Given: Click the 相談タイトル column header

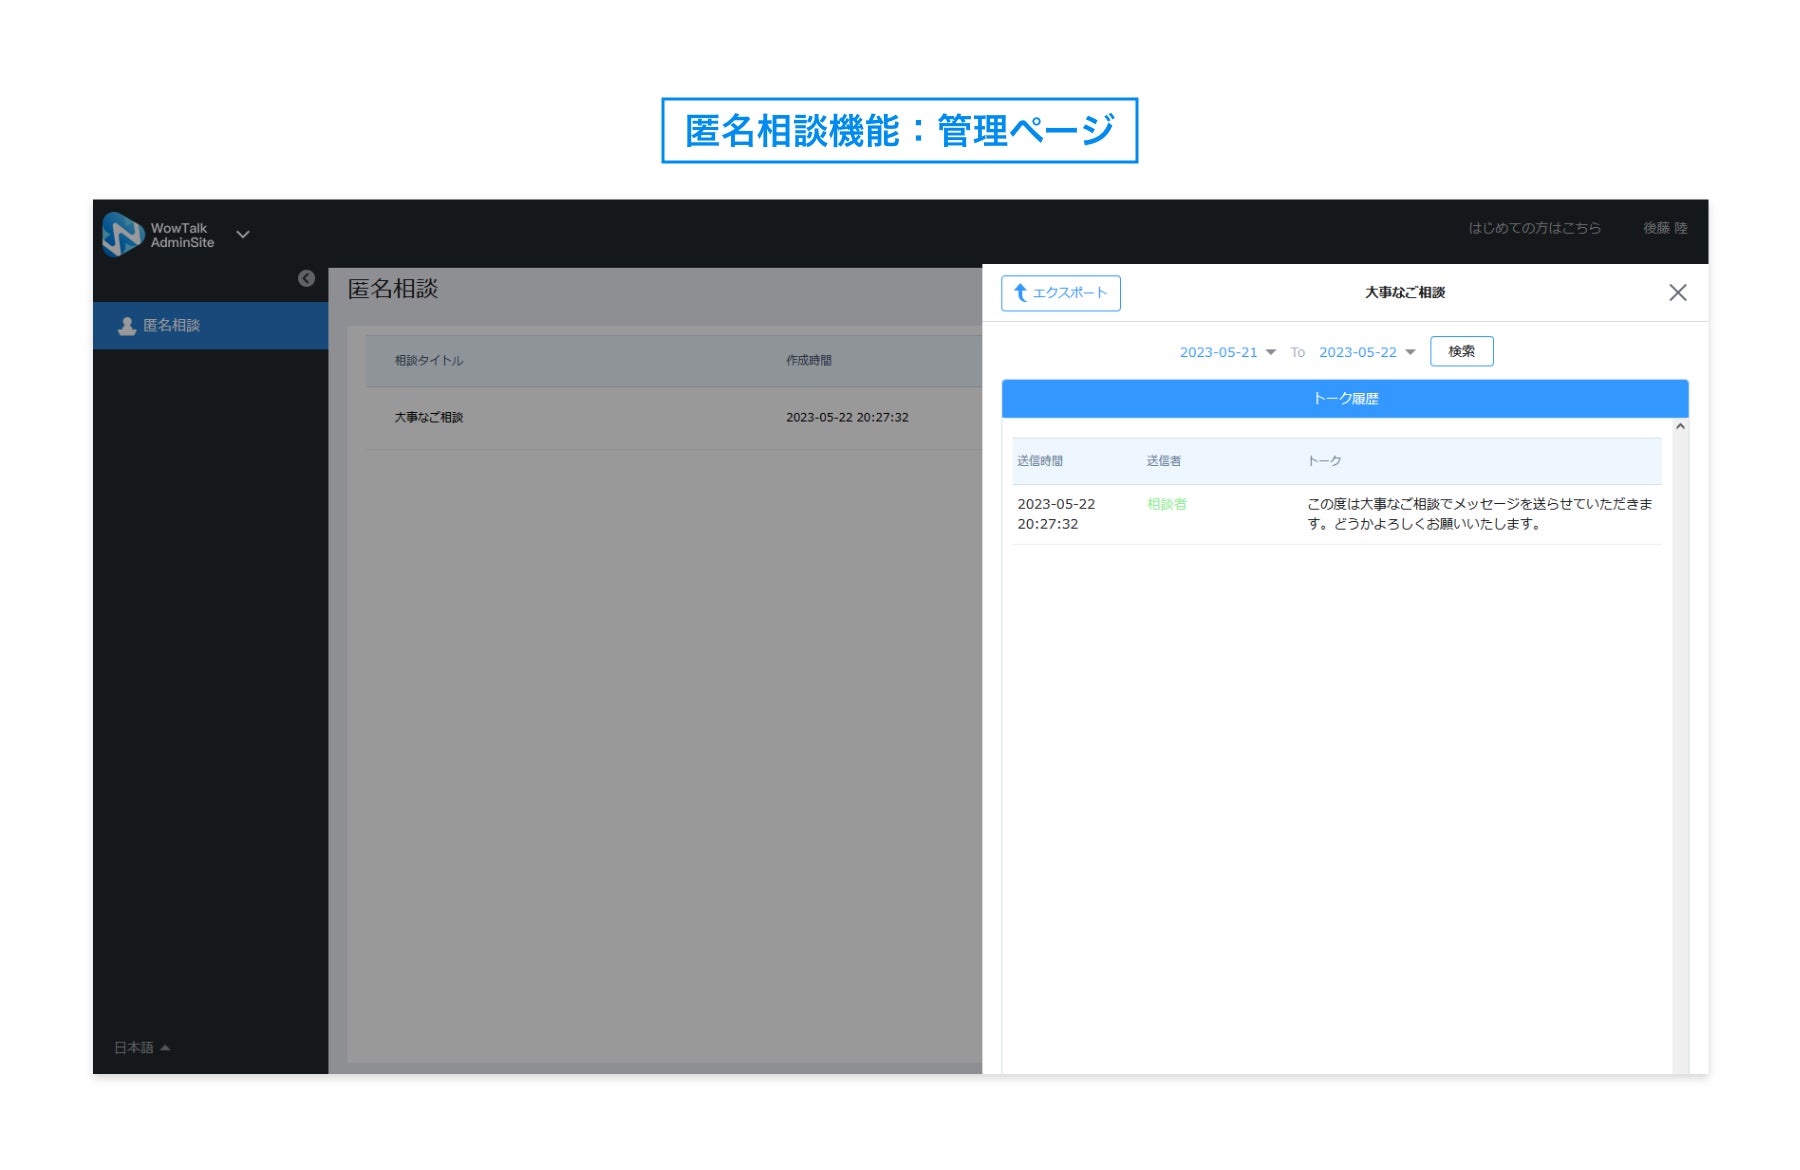Looking at the screenshot, I should coord(428,360).
